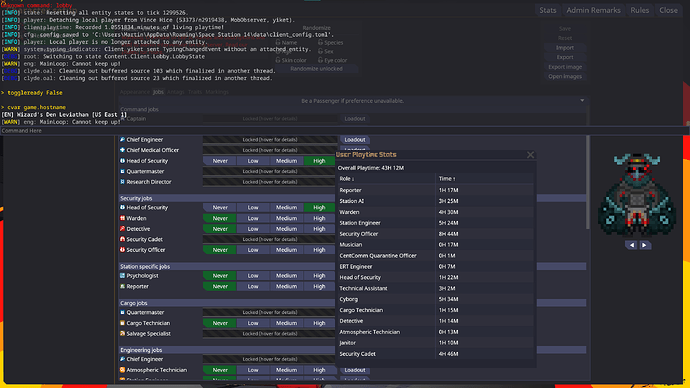This screenshot has width=690, height=388.
Task: Set Warden priority to High
Action: [x=319, y=218]
